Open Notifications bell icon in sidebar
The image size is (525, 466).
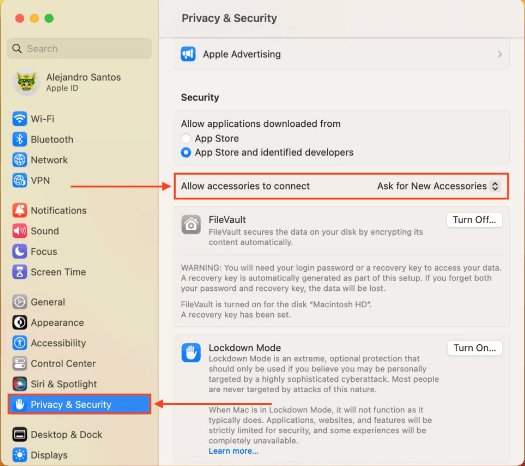(19, 210)
